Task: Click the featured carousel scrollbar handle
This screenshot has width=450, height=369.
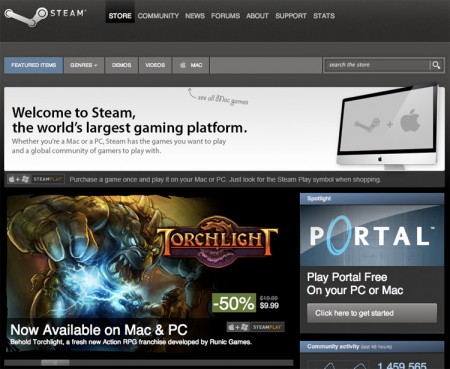Action: click(x=55, y=363)
